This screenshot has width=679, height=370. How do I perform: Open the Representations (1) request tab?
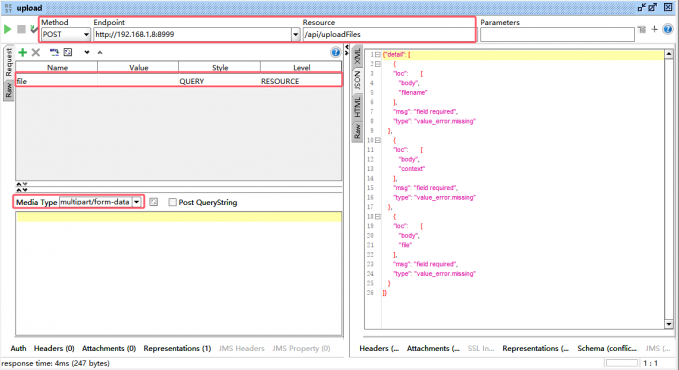177,348
